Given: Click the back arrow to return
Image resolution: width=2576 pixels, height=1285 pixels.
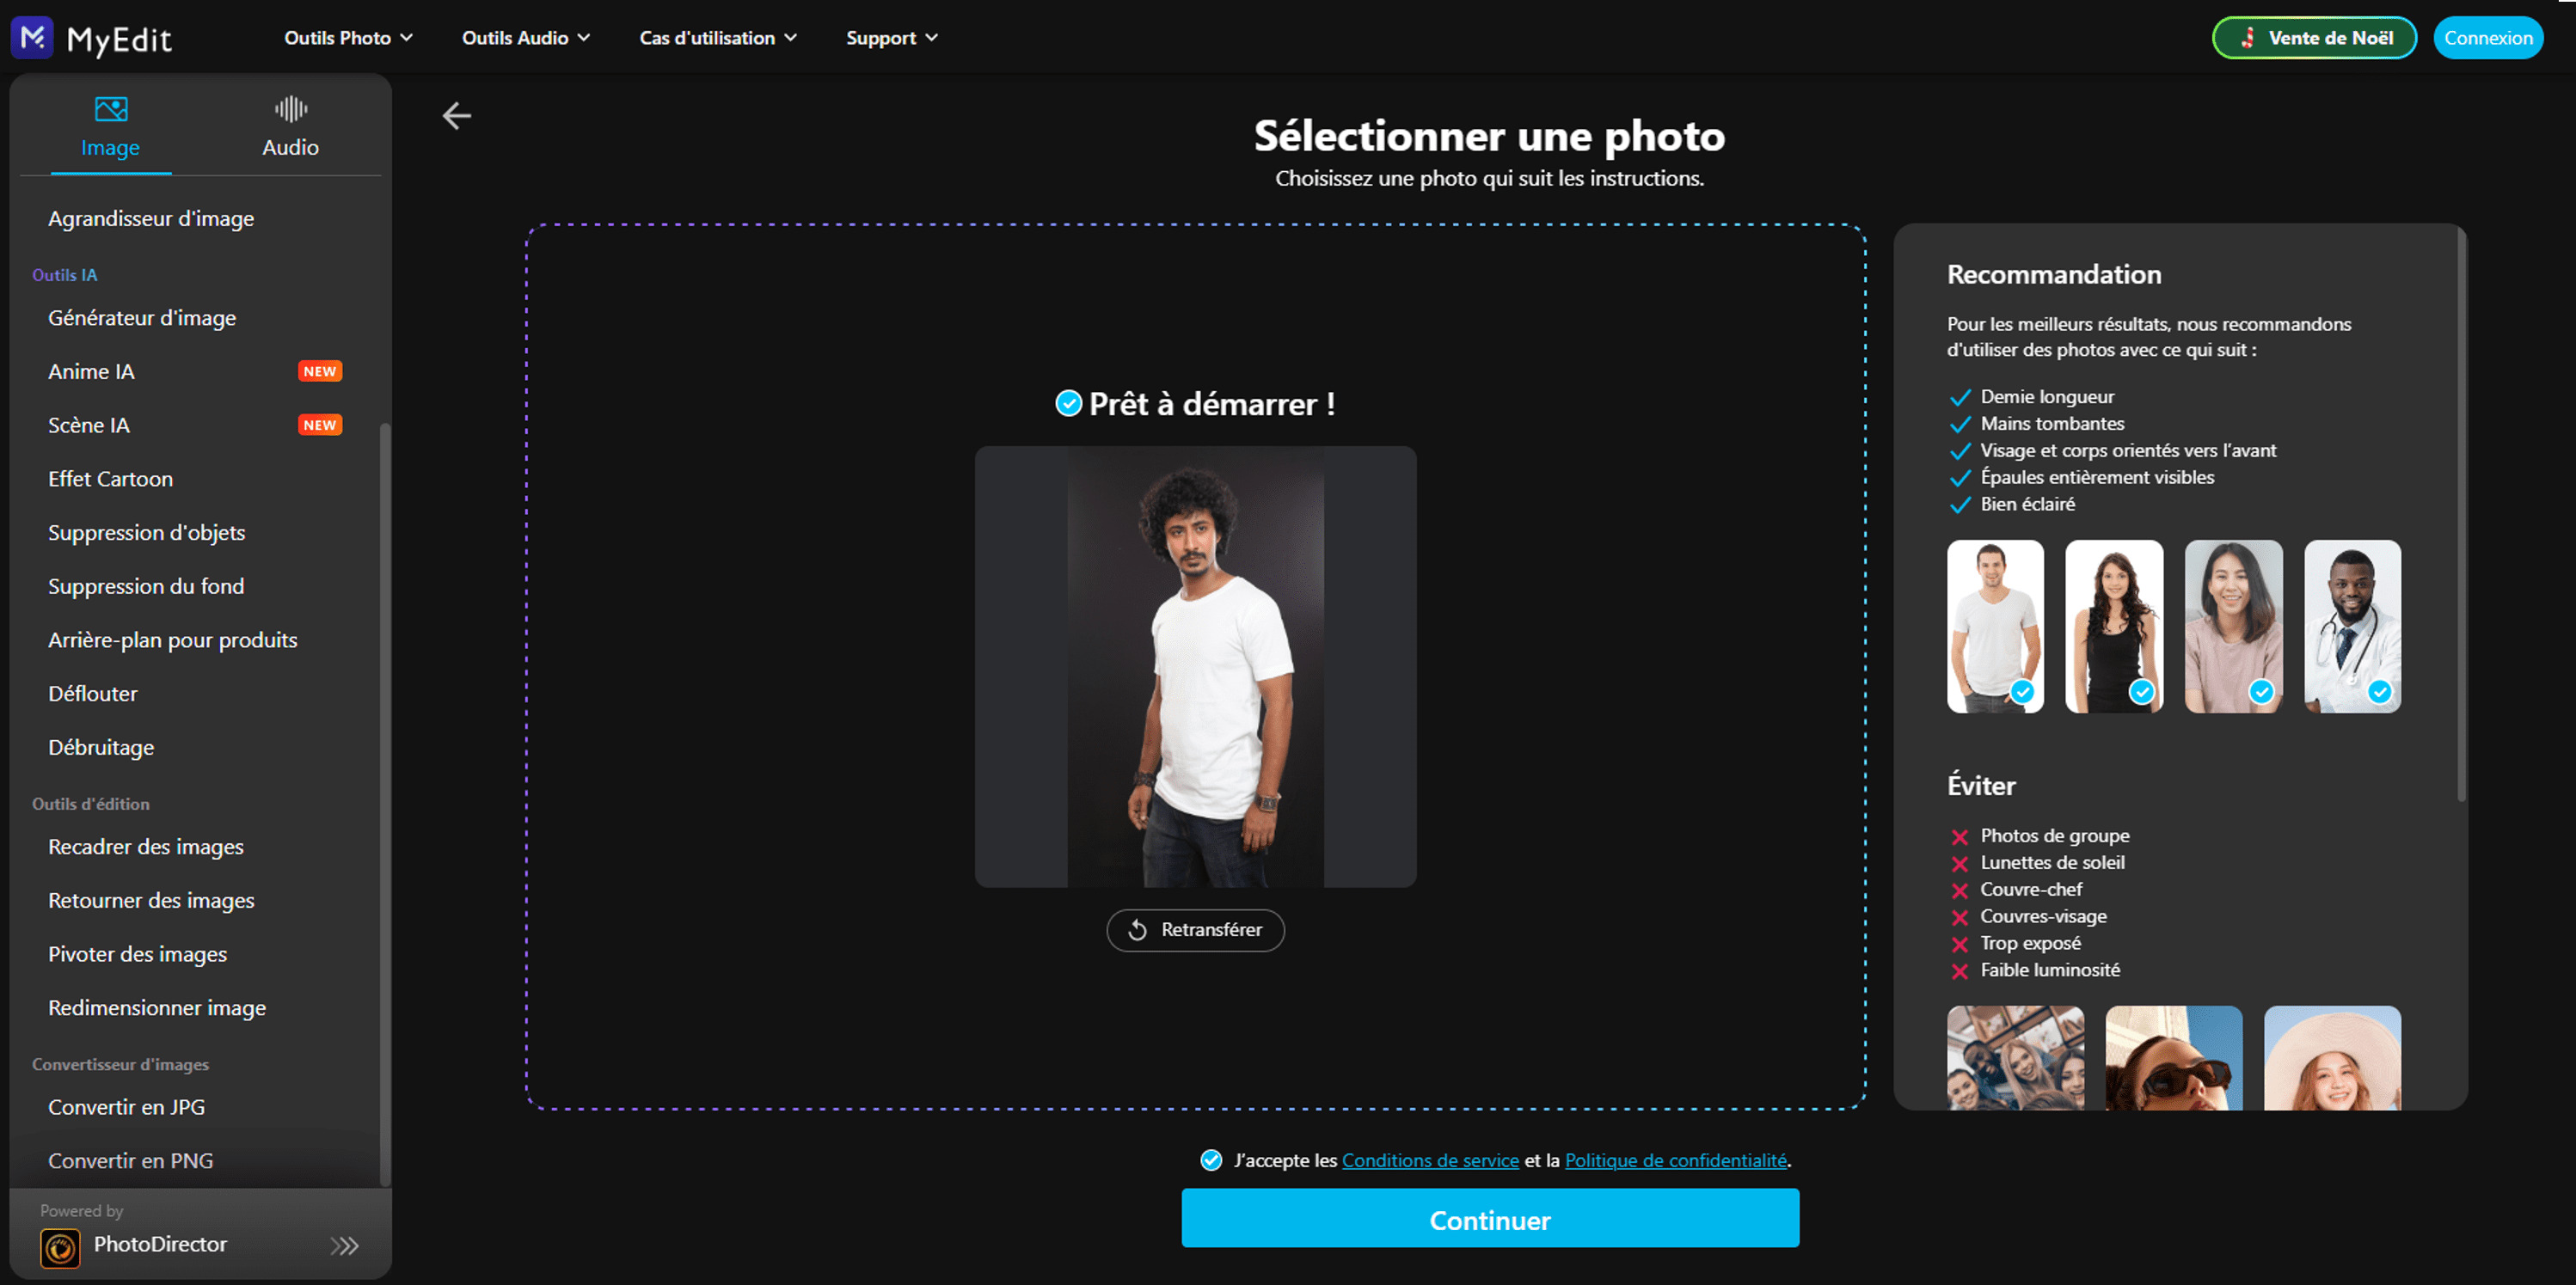Looking at the screenshot, I should 457,115.
